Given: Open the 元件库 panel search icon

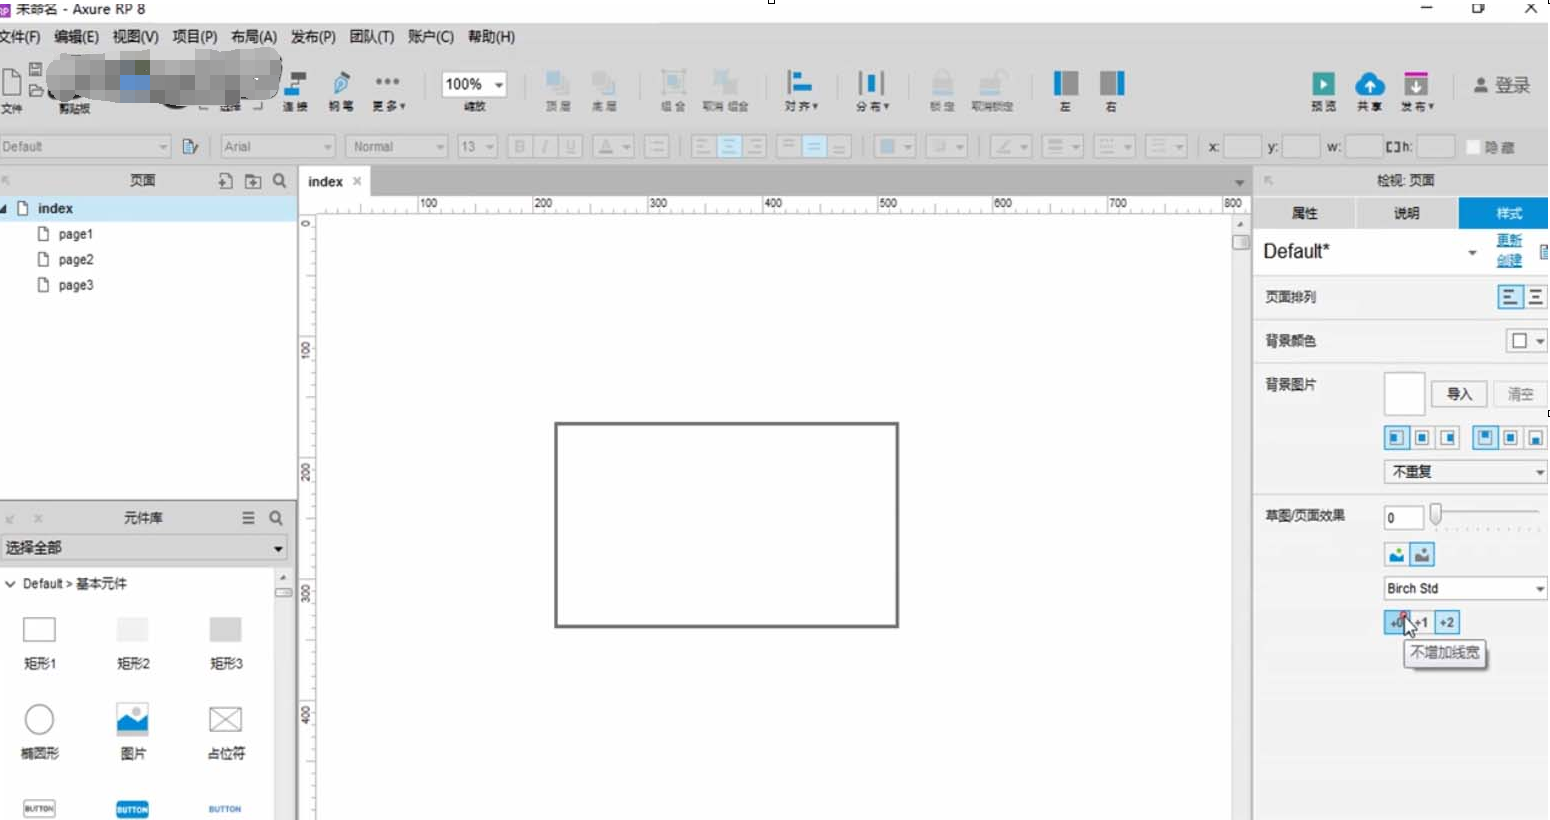Looking at the screenshot, I should point(277,518).
